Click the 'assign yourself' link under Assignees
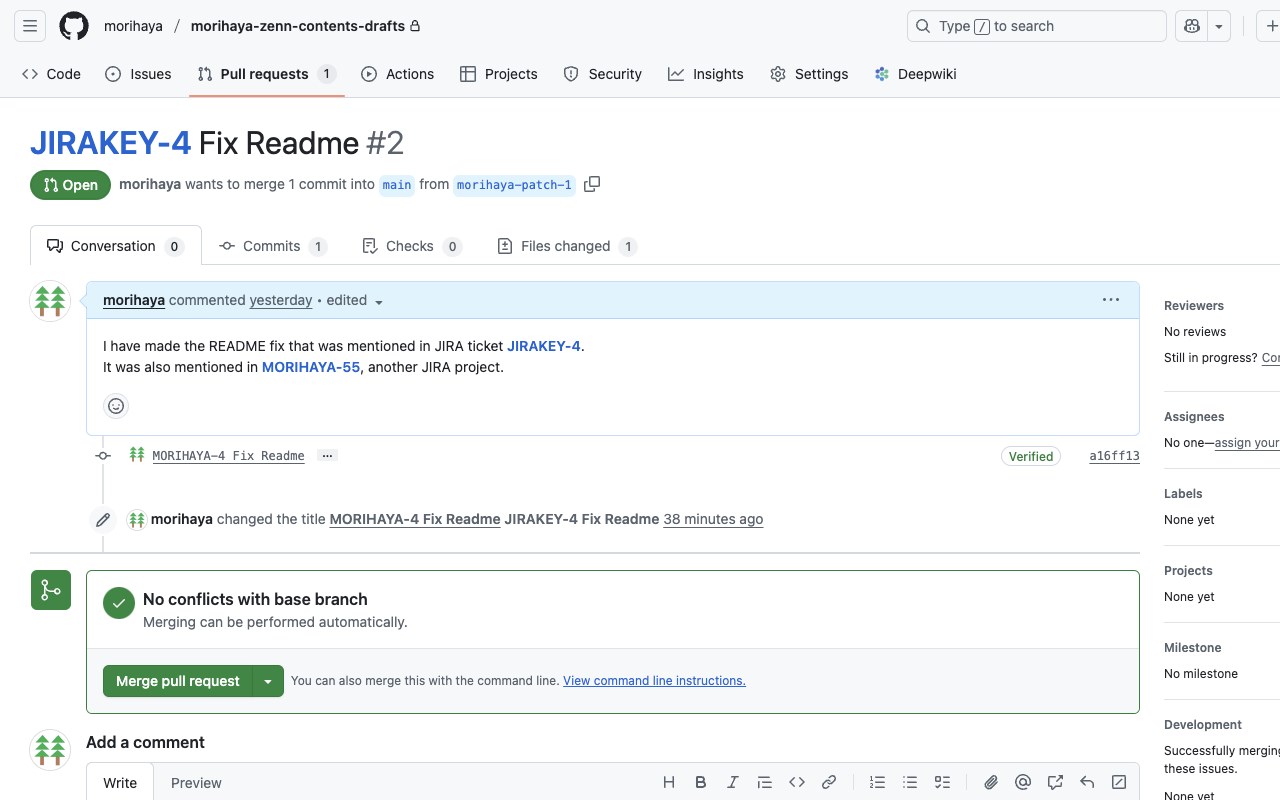 pos(1247,443)
